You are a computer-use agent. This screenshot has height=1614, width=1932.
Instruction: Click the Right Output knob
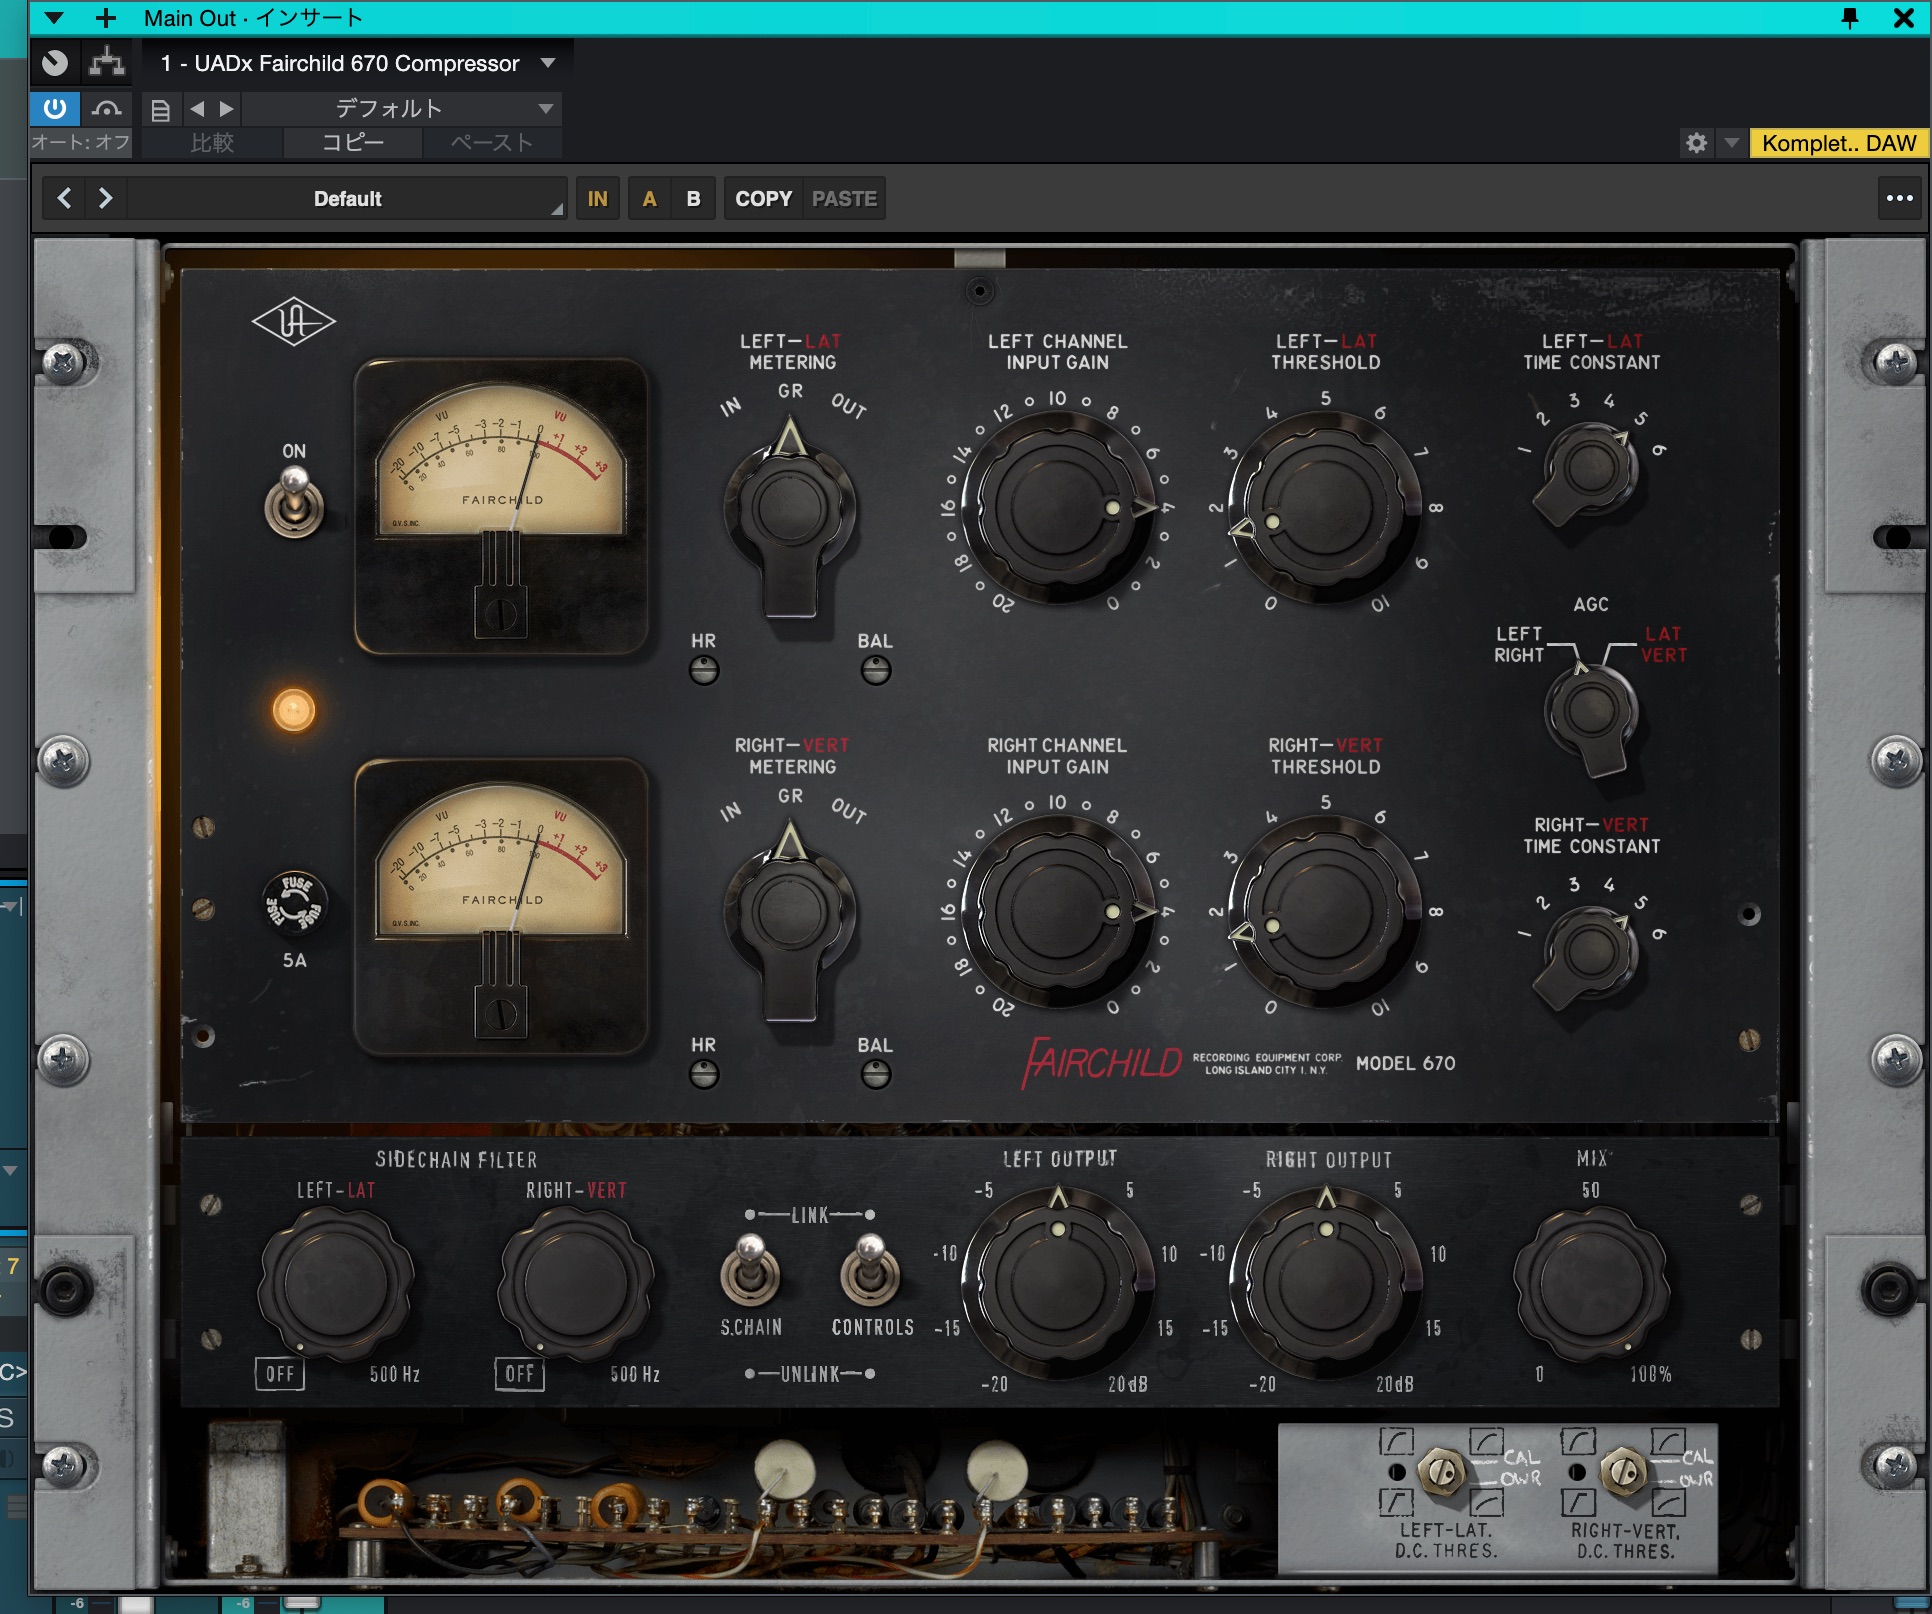click(x=1326, y=1283)
